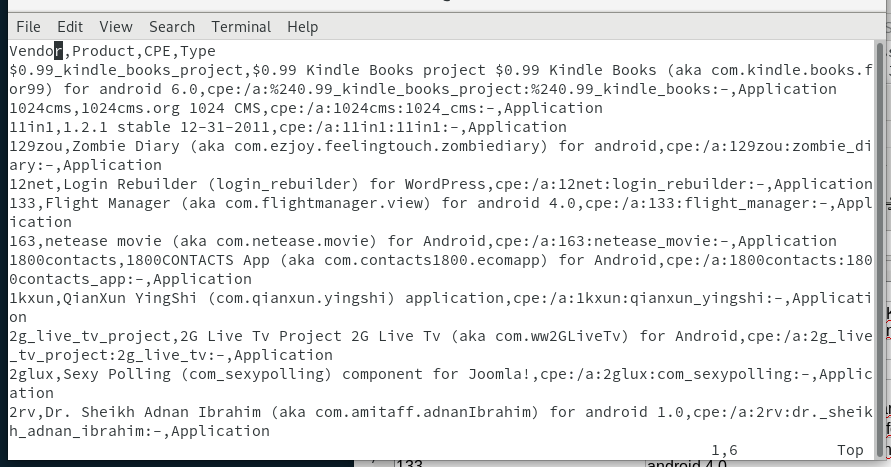
Task: Click the terminal vertical scrollbar
Action: coord(881,250)
